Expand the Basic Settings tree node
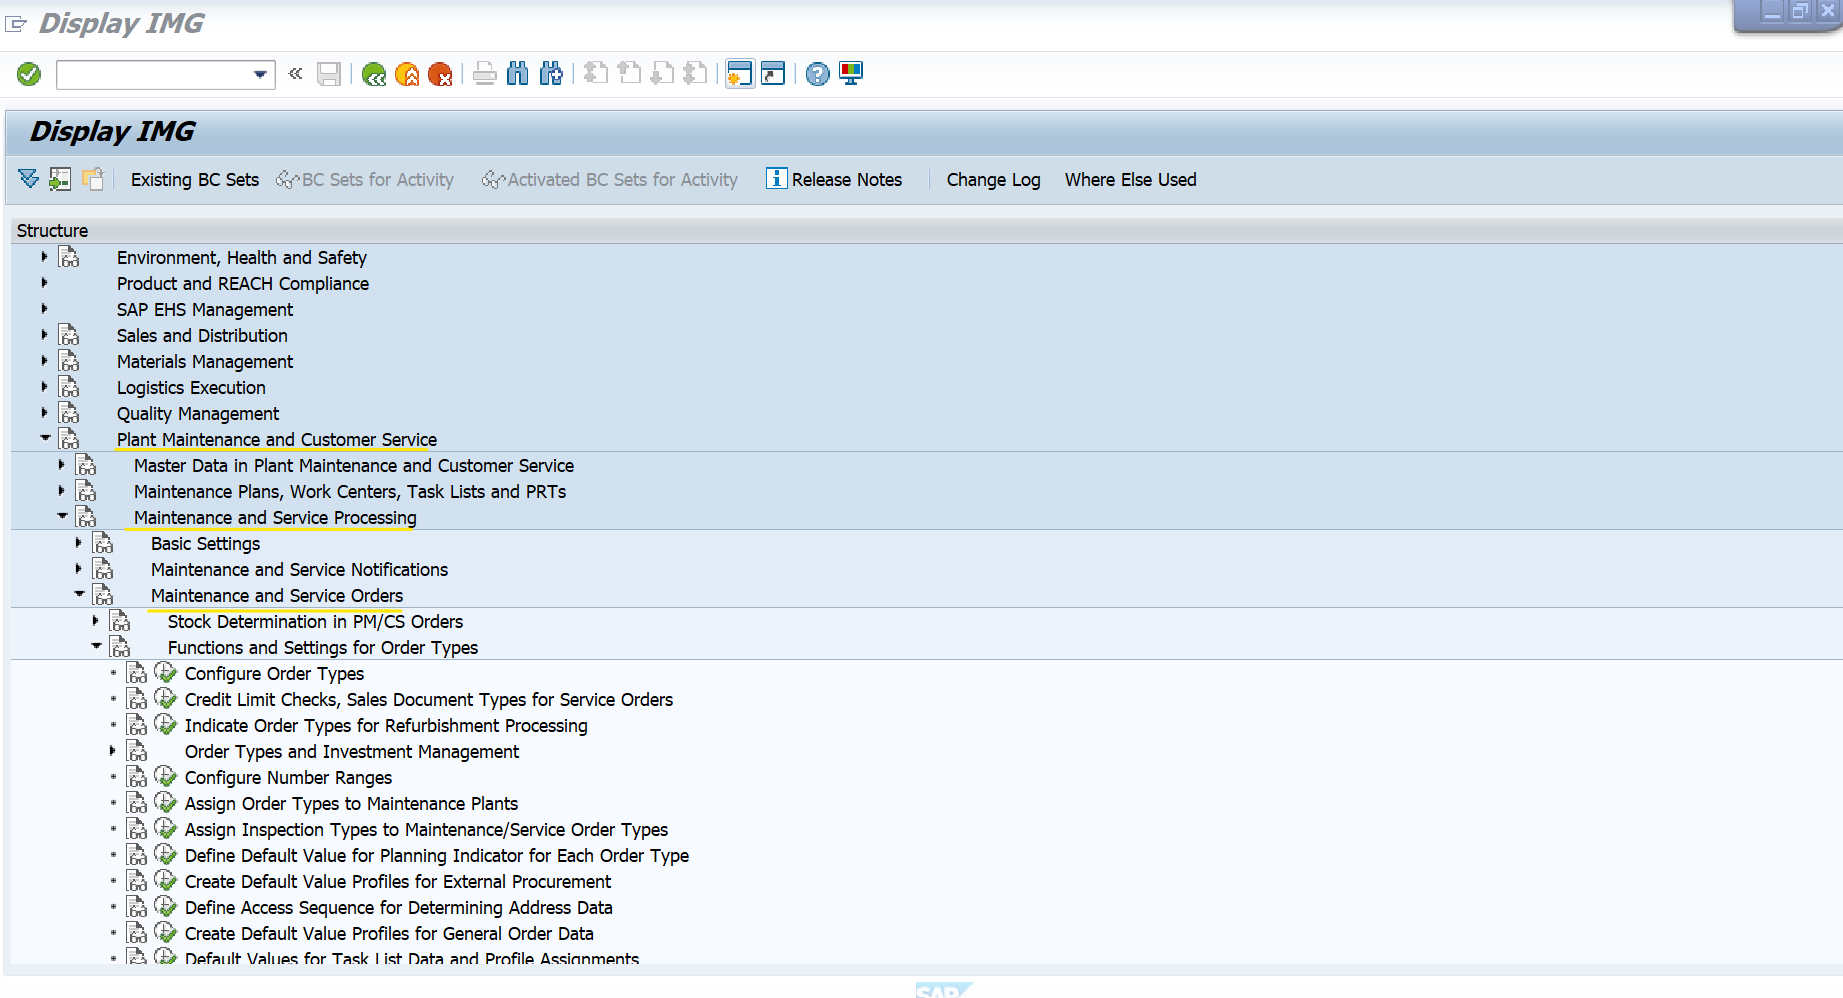The image size is (1843, 998). click(x=79, y=543)
